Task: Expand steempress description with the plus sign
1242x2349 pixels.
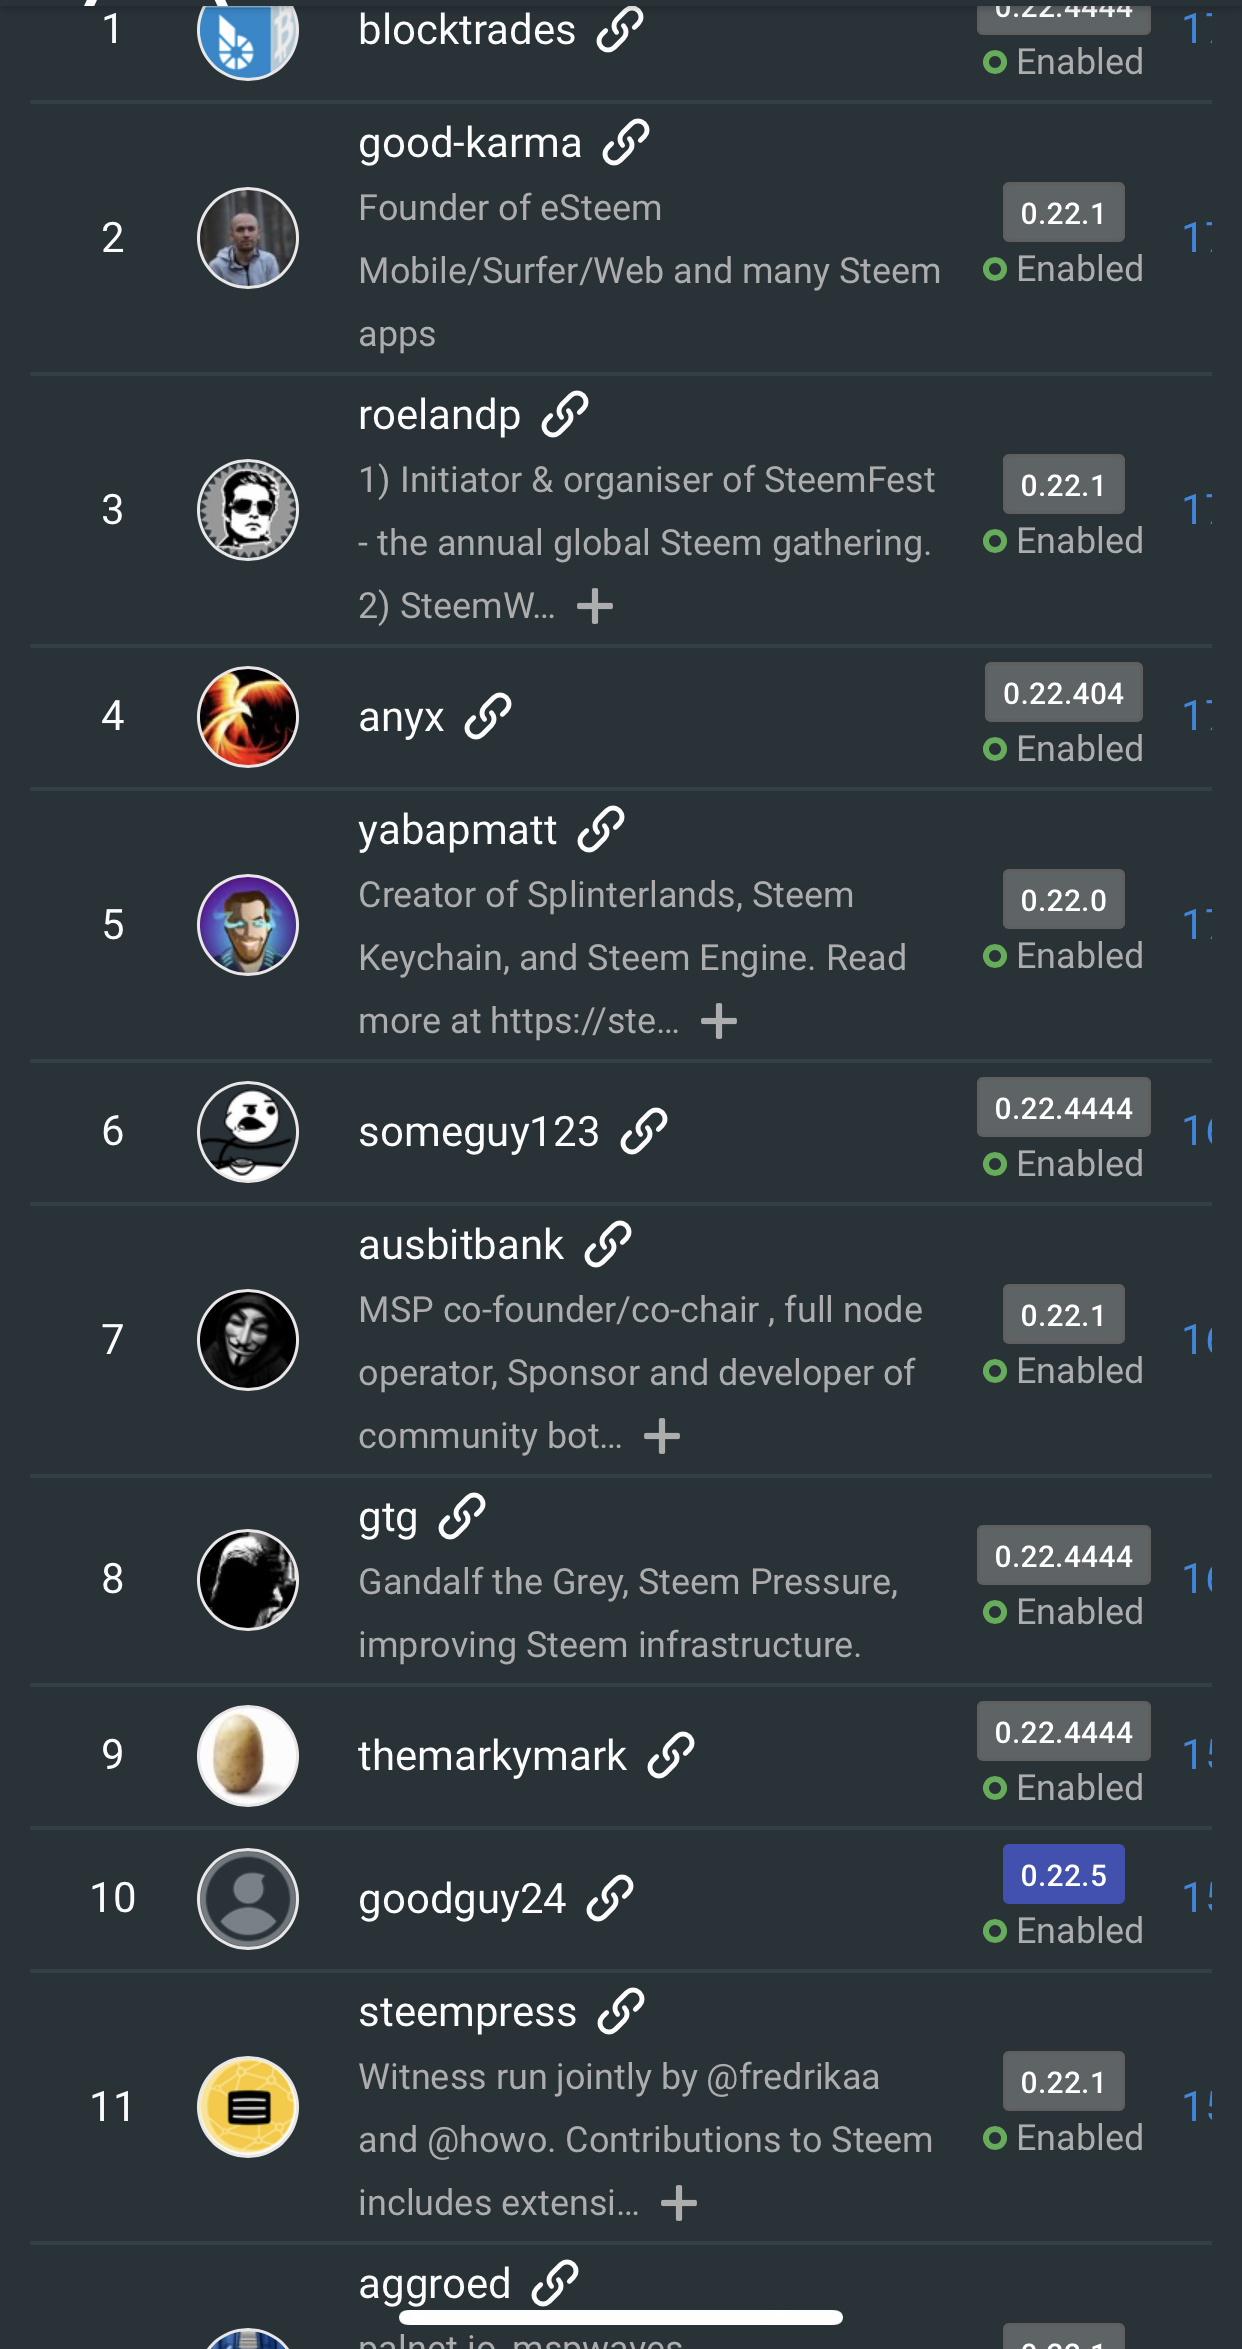Action: [679, 2203]
